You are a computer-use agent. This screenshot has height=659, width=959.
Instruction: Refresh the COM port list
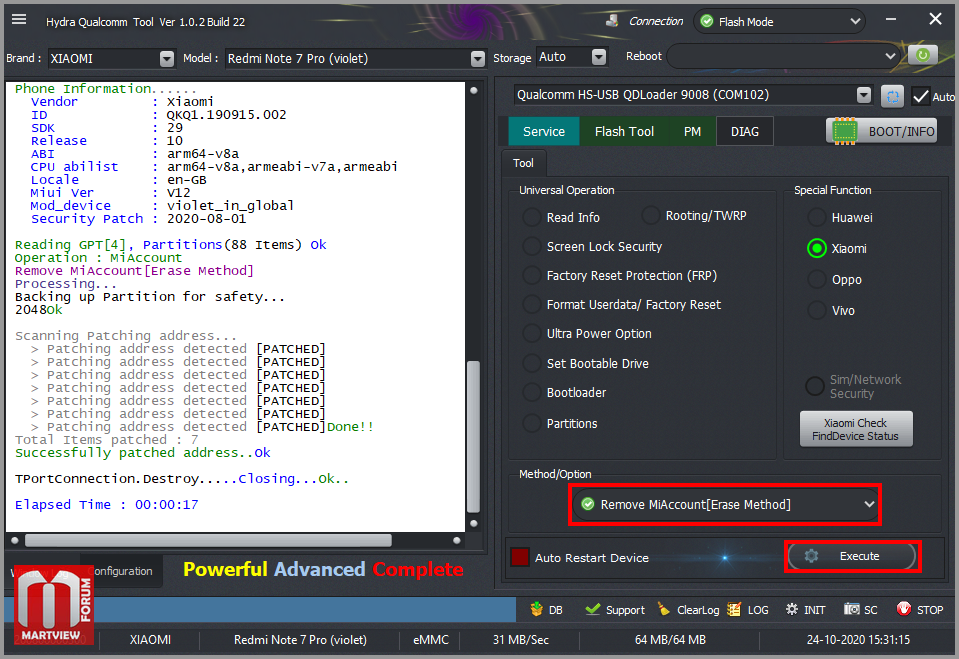[892, 95]
